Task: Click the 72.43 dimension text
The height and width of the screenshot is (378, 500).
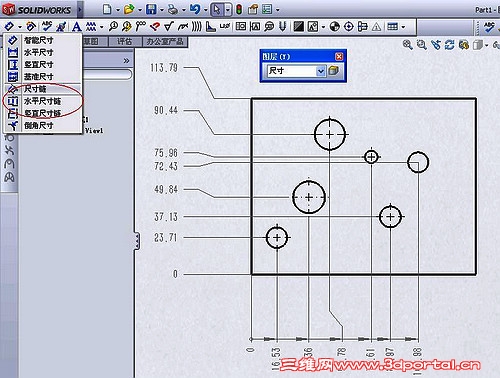Action: (166, 166)
